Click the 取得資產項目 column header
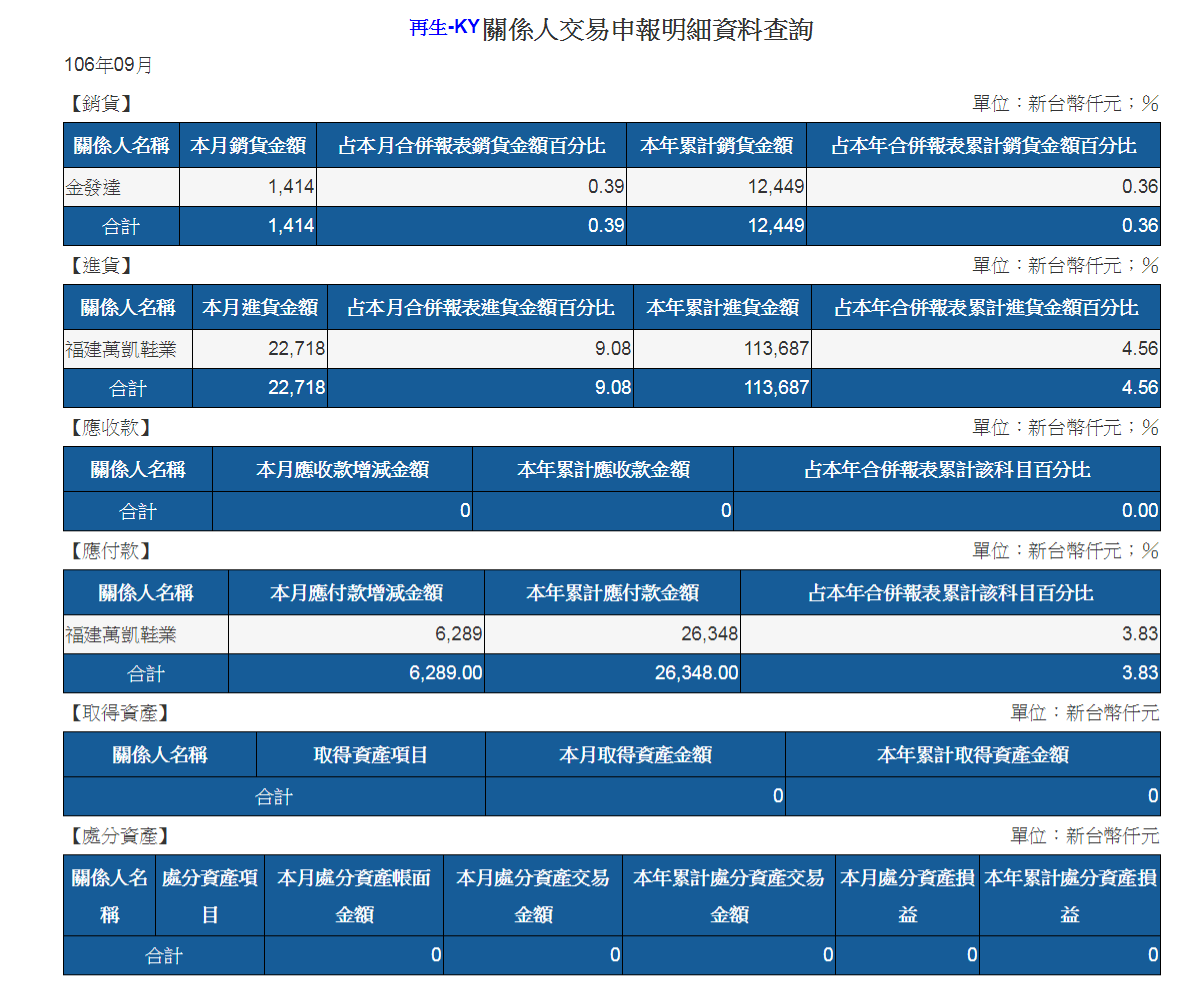The height and width of the screenshot is (984, 1181). 371,755
